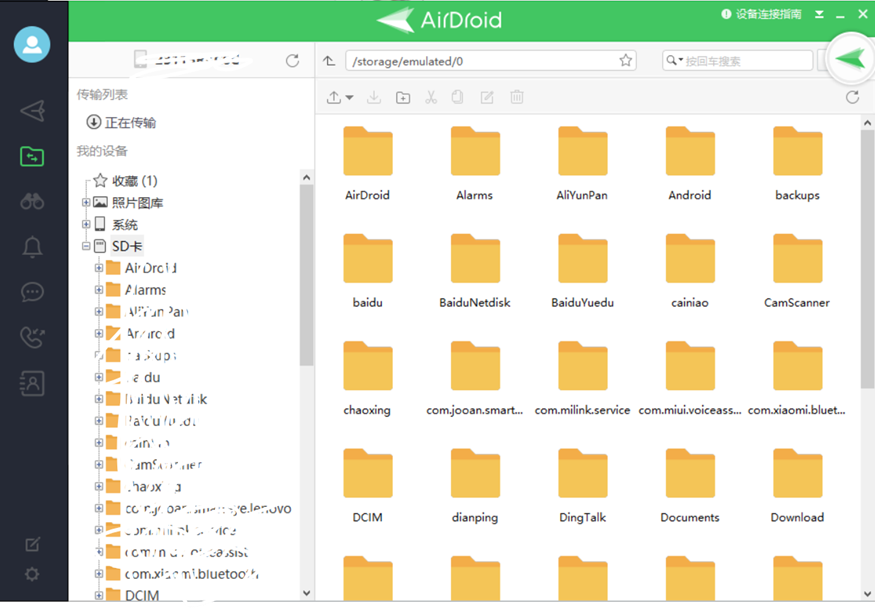The width and height of the screenshot is (875, 608).
Task: Open the top bar dropdown menu arrow
Action: pyautogui.click(x=819, y=15)
